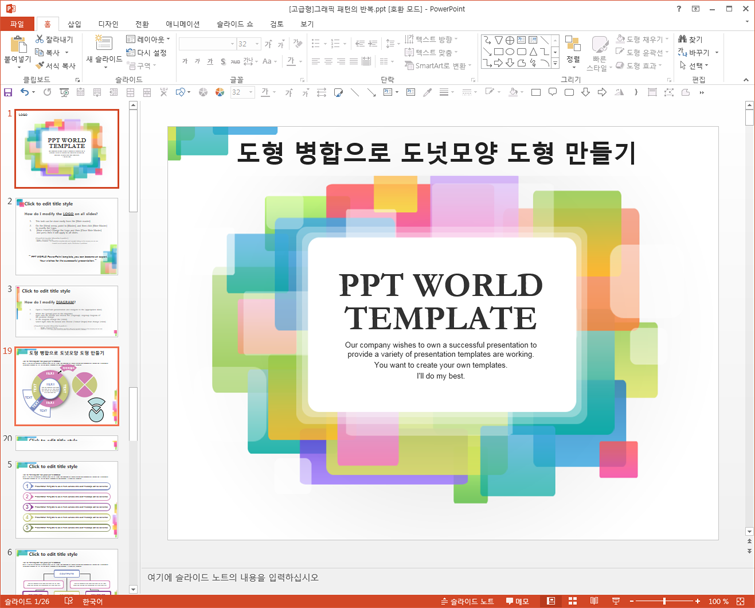Screen dimensions: 755x608
Task: Collapse the ribbon with the chevron arrow
Action: point(746,80)
